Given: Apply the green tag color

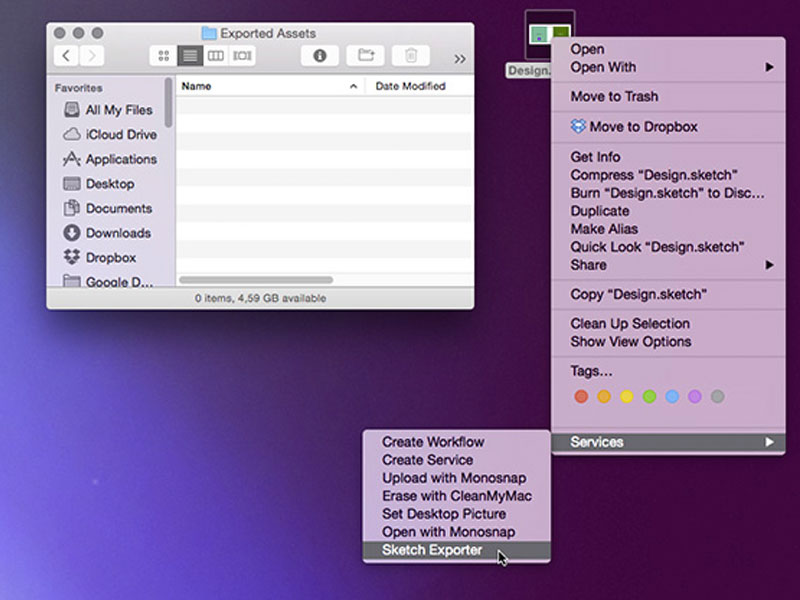Looking at the screenshot, I should coord(649,396).
